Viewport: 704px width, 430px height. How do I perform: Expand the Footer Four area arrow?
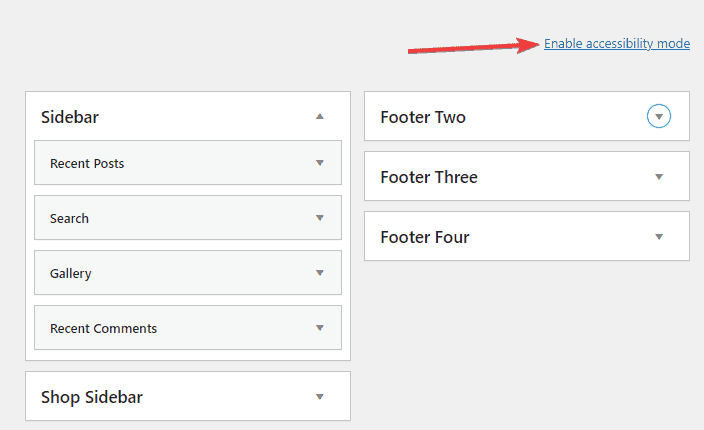(x=659, y=237)
